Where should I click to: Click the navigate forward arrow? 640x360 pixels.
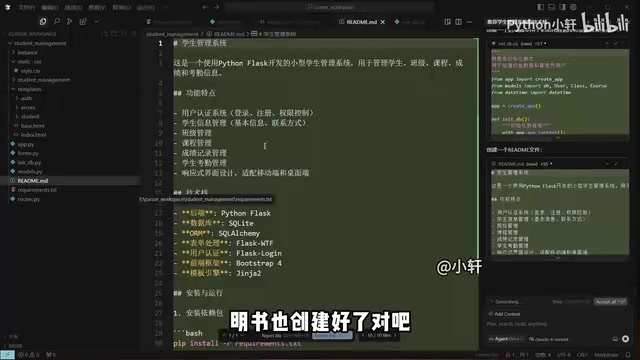coord(216,7)
